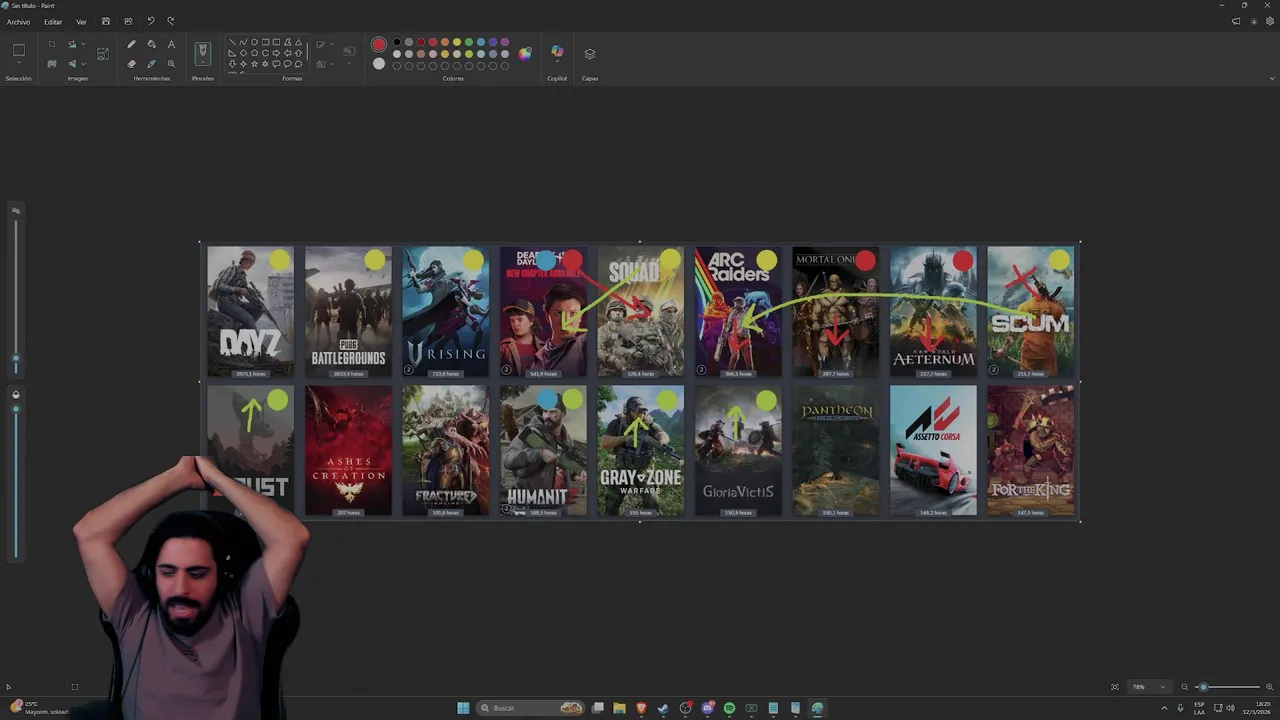This screenshot has height=720, width=1280.
Task: Click the Undo arrow
Action: pyautogui.click(x=151, y=21)
